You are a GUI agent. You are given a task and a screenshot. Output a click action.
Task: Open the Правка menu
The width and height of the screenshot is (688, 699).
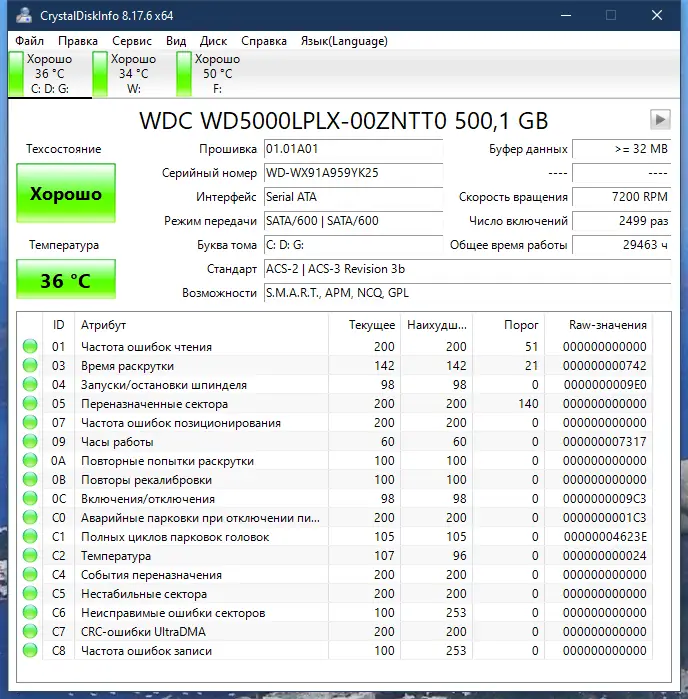pyautogui.click(x=78, y=41)
